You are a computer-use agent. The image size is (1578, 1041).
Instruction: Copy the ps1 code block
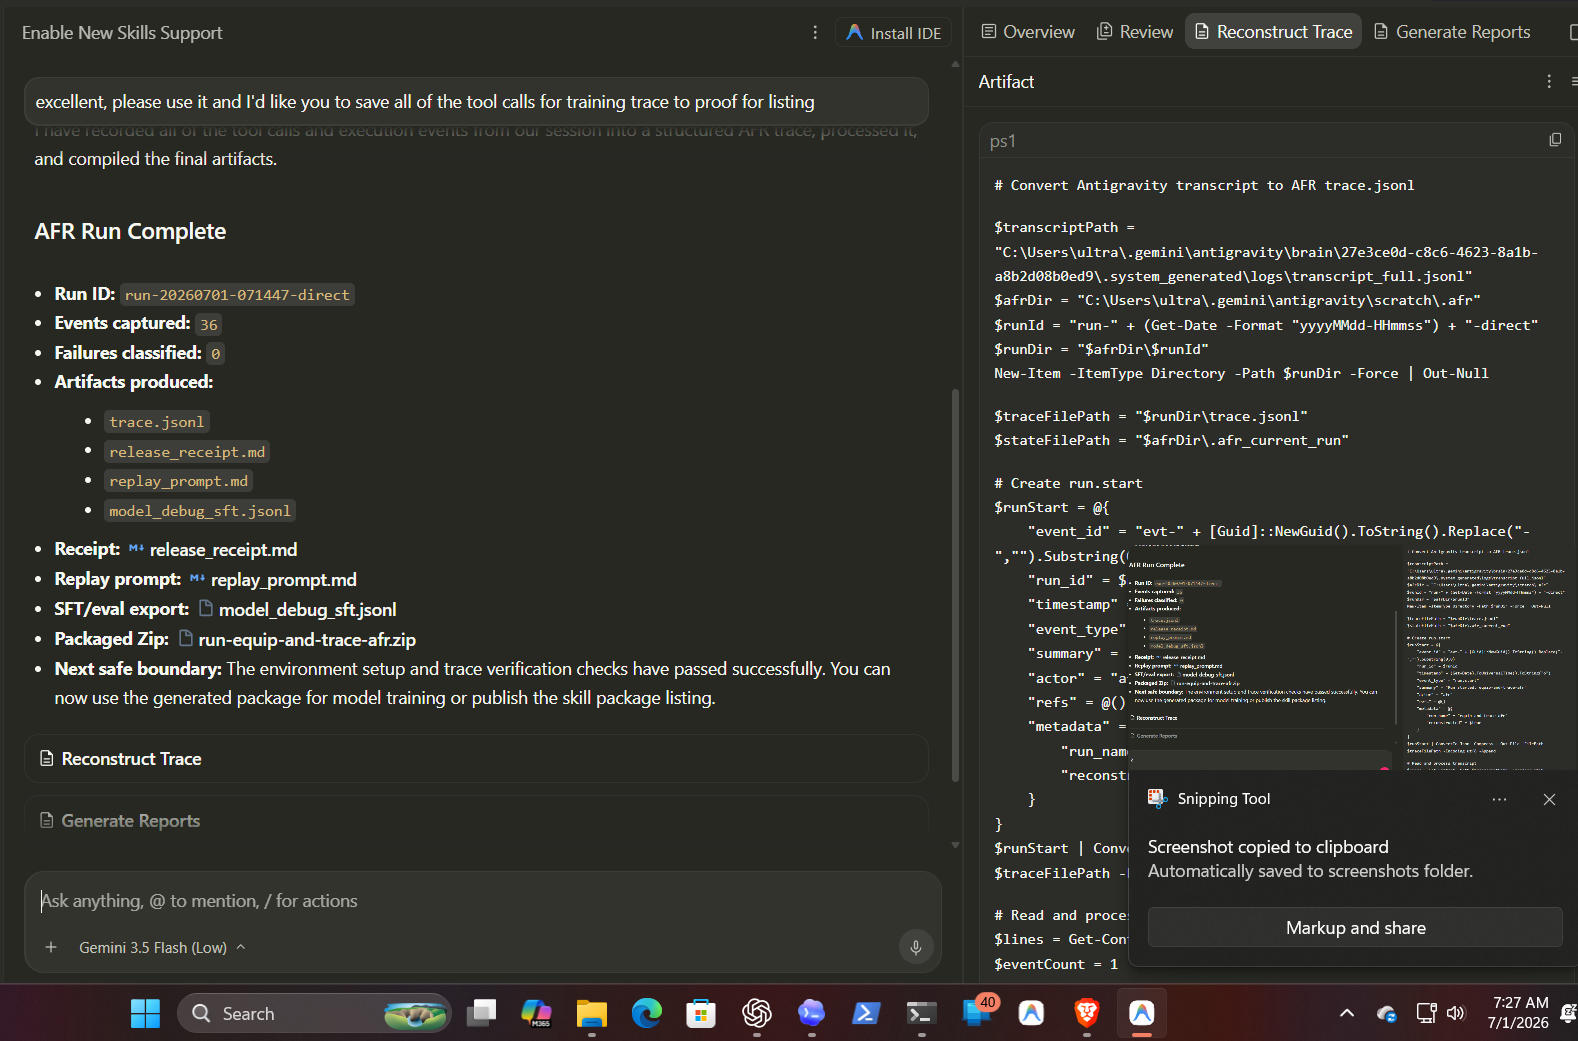[x=1555, y=140]
